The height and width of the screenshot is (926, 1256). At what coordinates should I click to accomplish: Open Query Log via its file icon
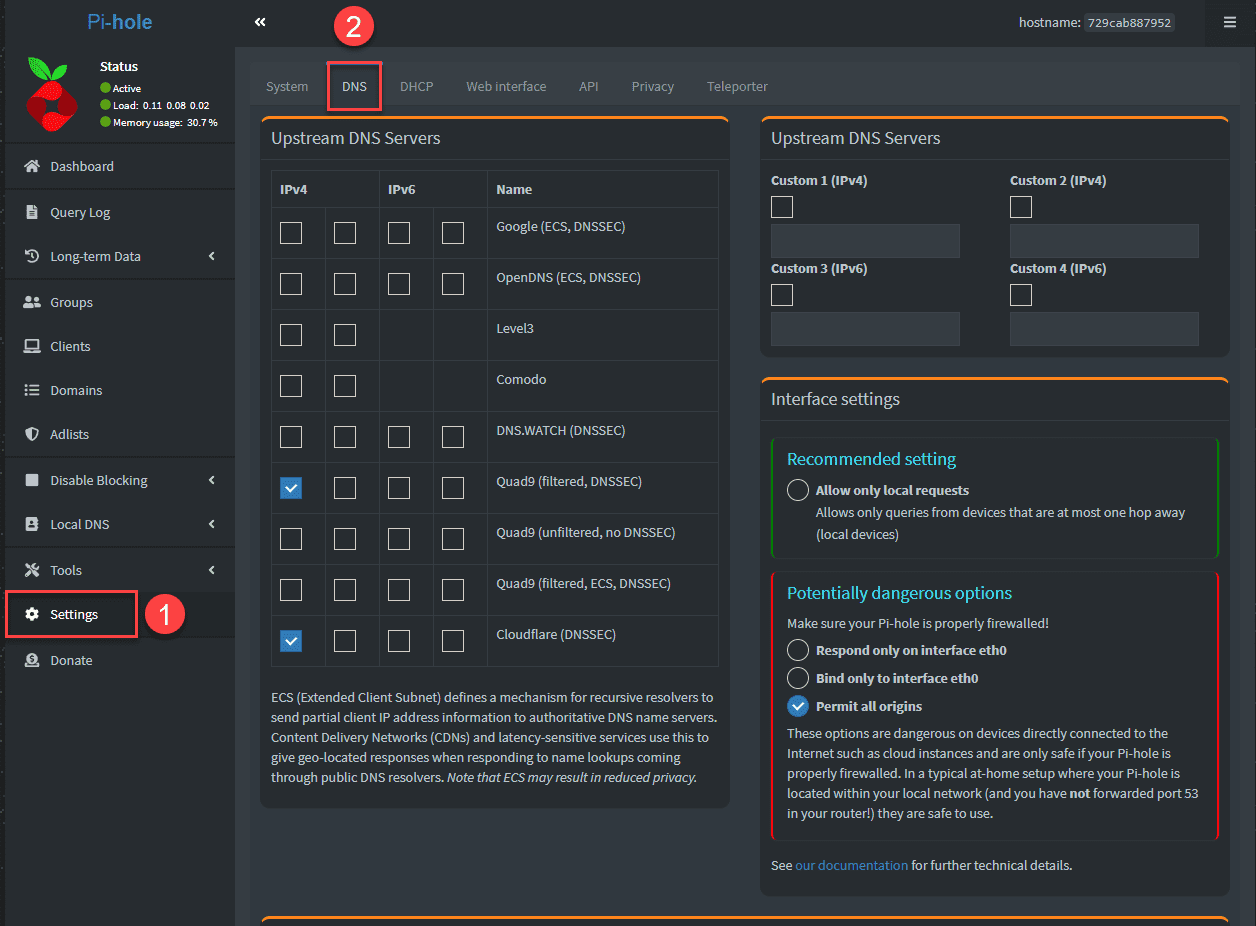32,212
